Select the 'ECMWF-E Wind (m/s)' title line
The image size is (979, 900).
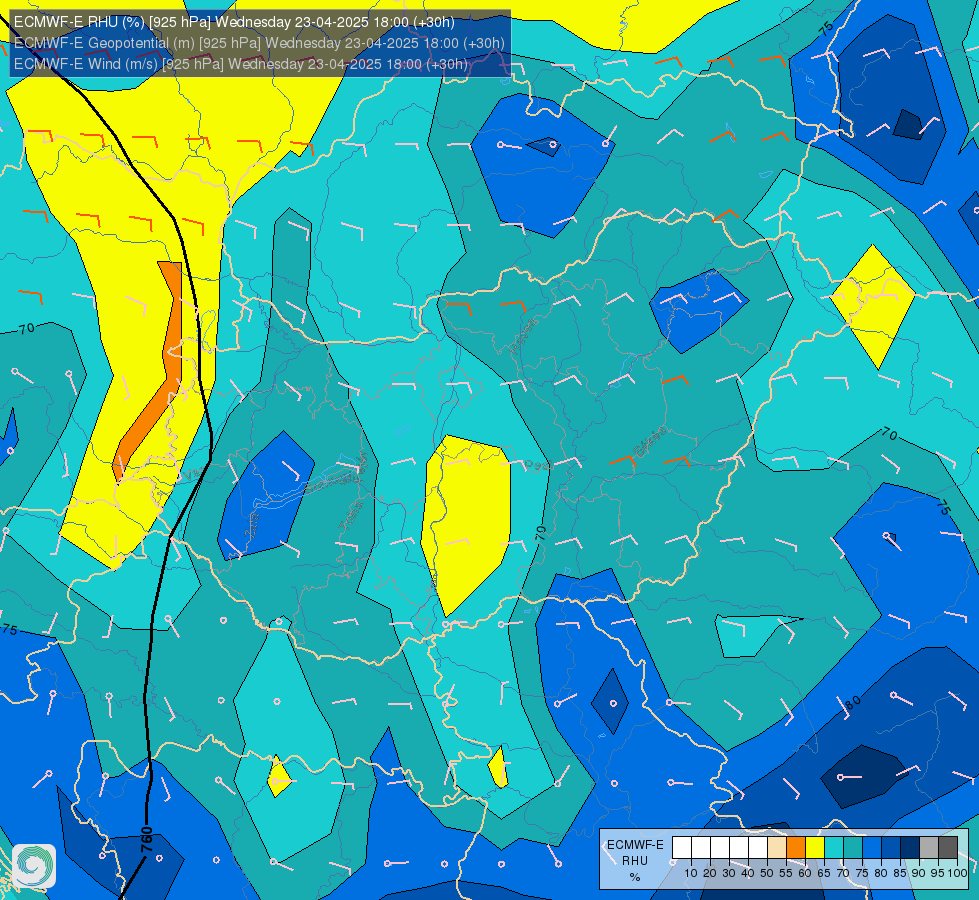pos(240,64)
